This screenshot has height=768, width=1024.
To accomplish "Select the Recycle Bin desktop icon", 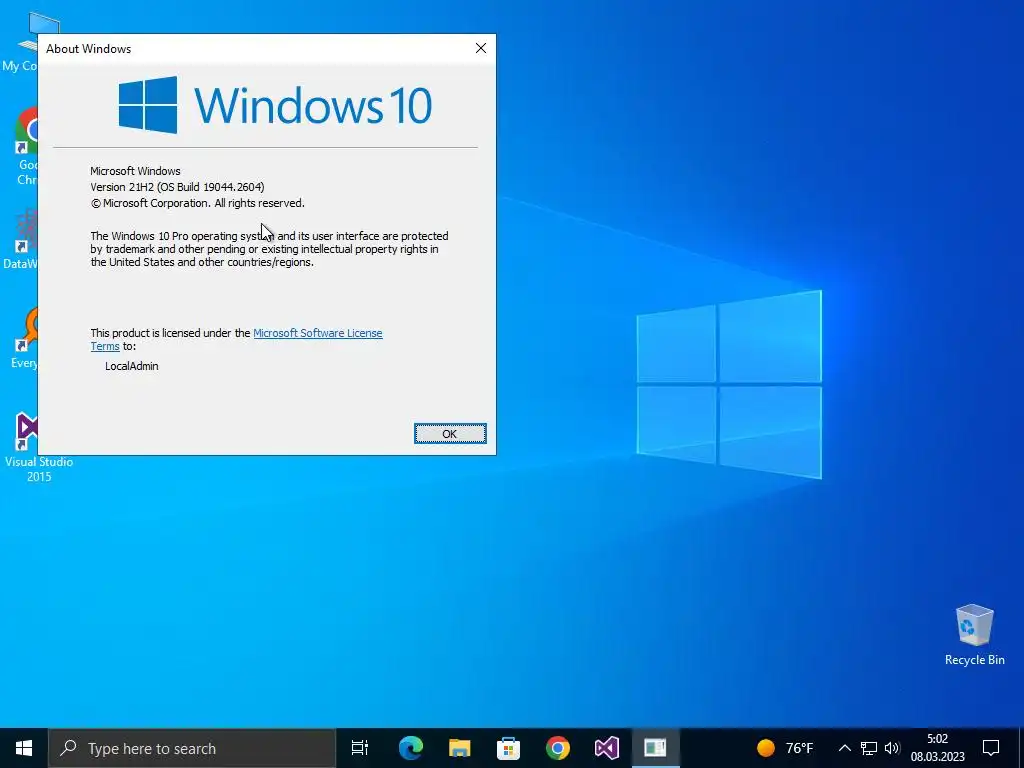I will coord(974,635).
